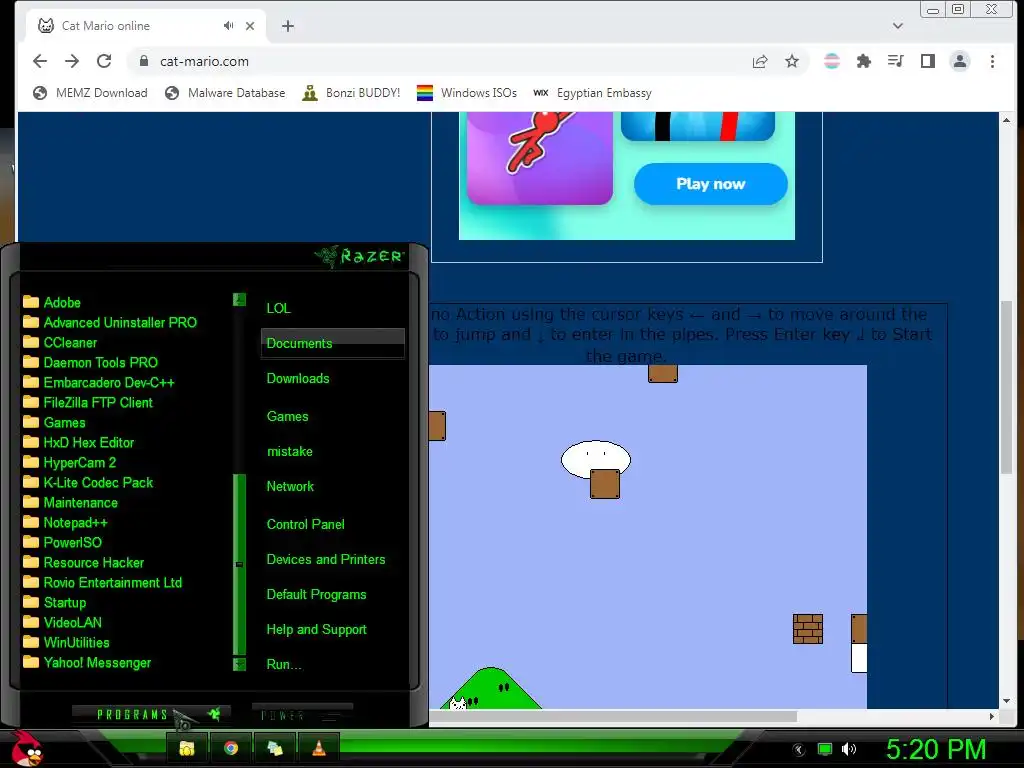Bookmark this page with the star icon
Image resolution: width=1024 pixels, height=768 pixels.
coord(792,61)
